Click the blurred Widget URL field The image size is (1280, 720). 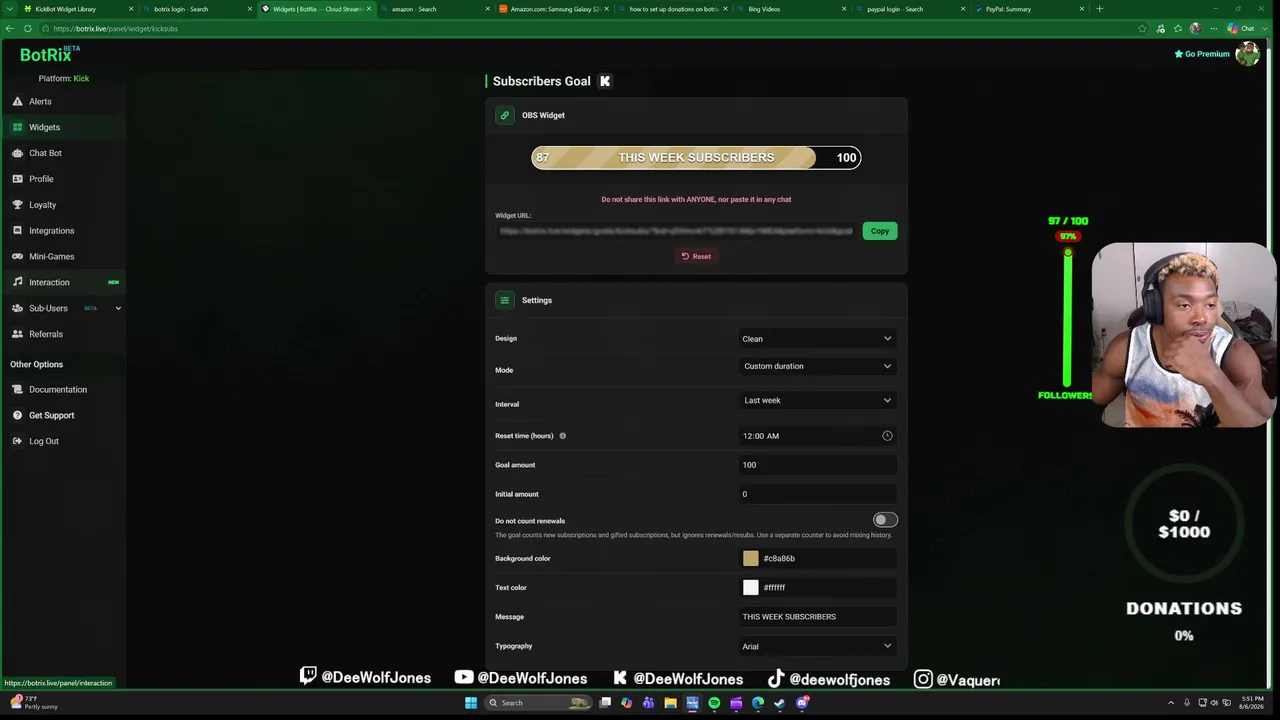click(x=676, y=231)
